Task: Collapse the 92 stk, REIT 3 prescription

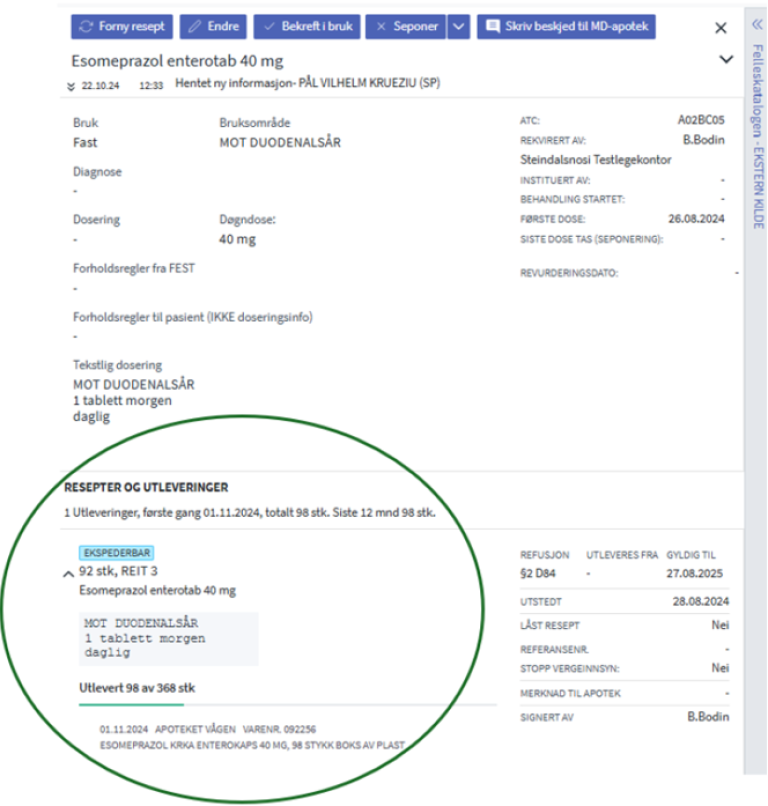Action: [x=68, y=574]
